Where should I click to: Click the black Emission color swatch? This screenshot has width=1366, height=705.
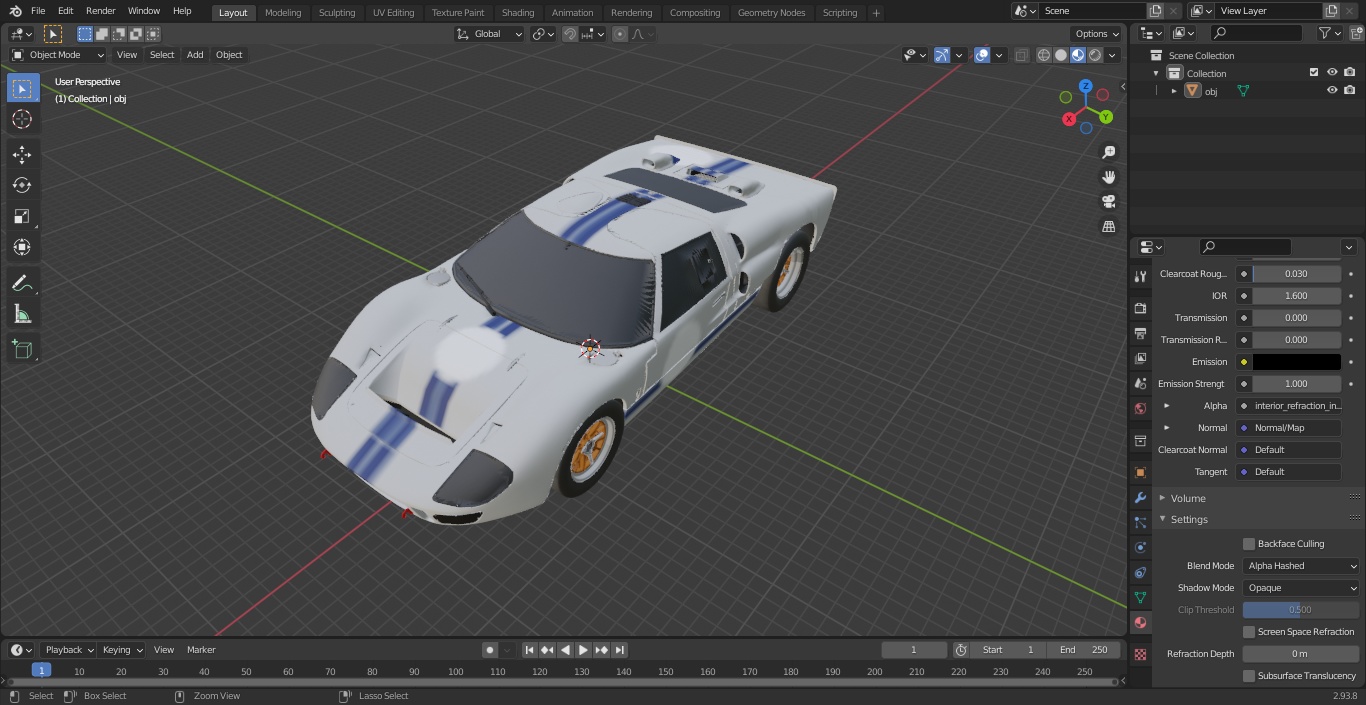(x=1297, y=362)
